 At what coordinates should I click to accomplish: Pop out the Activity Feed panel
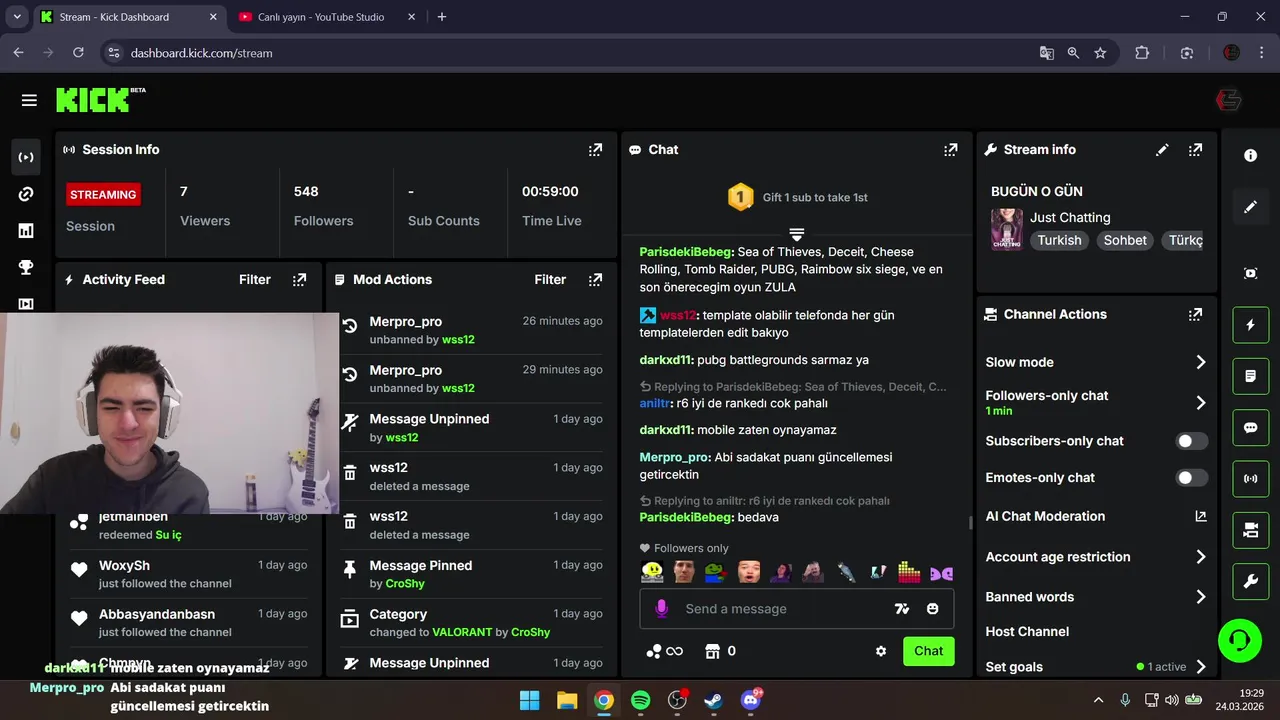(x=299, y=280)
